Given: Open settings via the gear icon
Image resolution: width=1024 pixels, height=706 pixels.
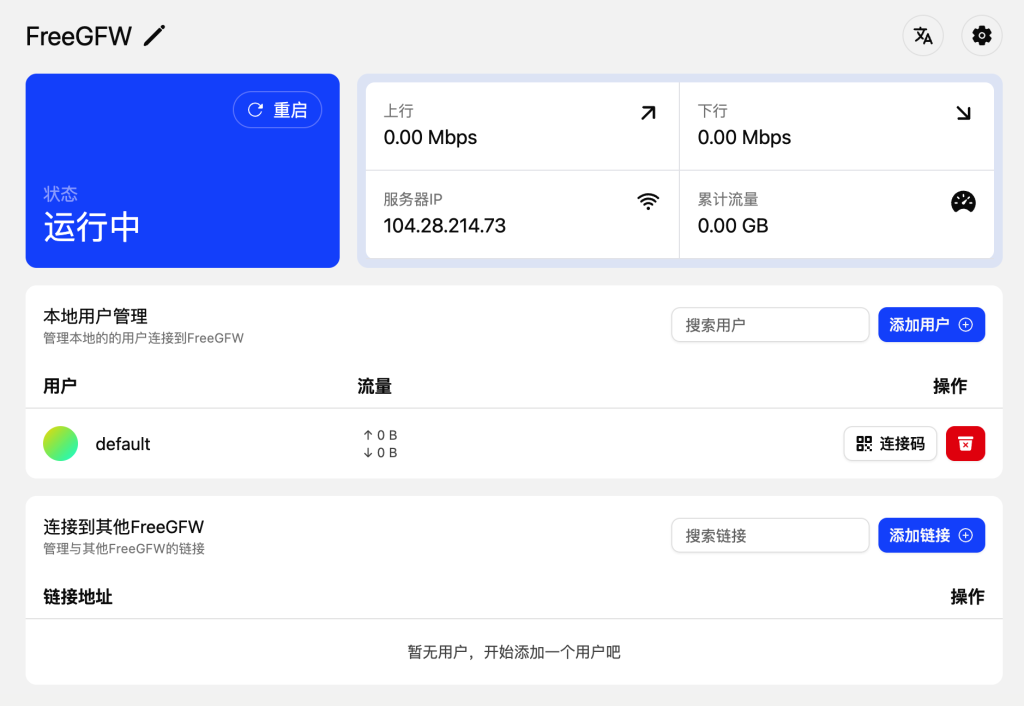Looking at the screenshot, I should [x=982, y=36].
